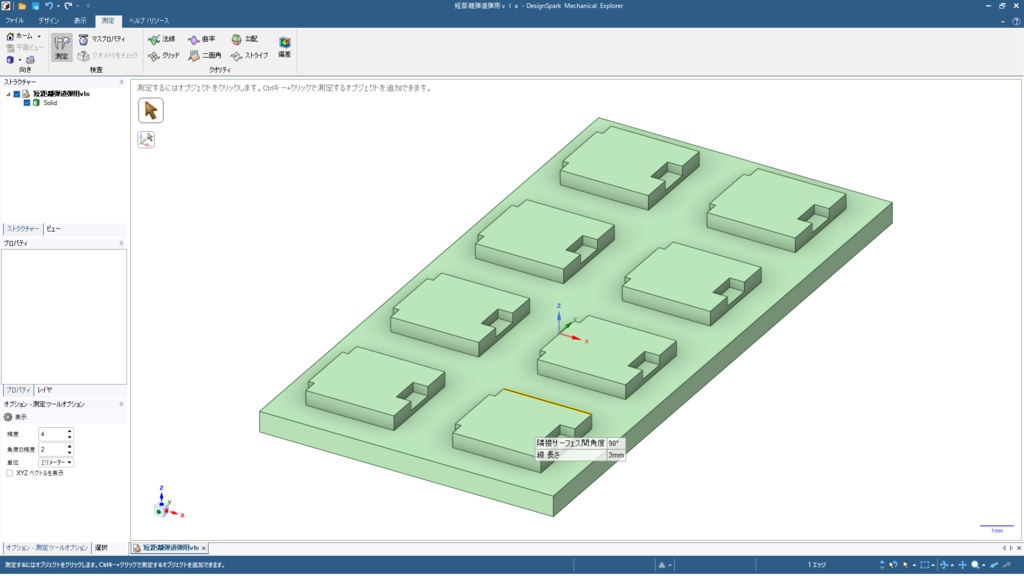
Task: Select the Solid item in structure tree
Action: [50, 103]
